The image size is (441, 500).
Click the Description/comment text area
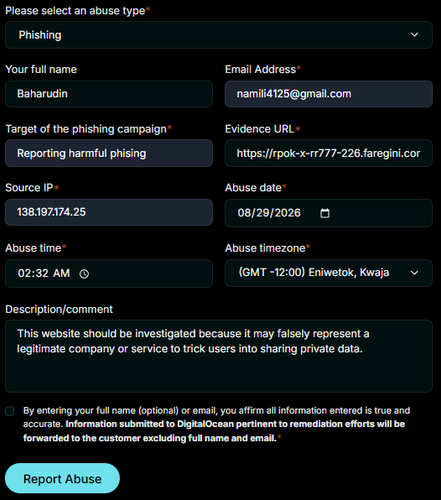point(219,356)
